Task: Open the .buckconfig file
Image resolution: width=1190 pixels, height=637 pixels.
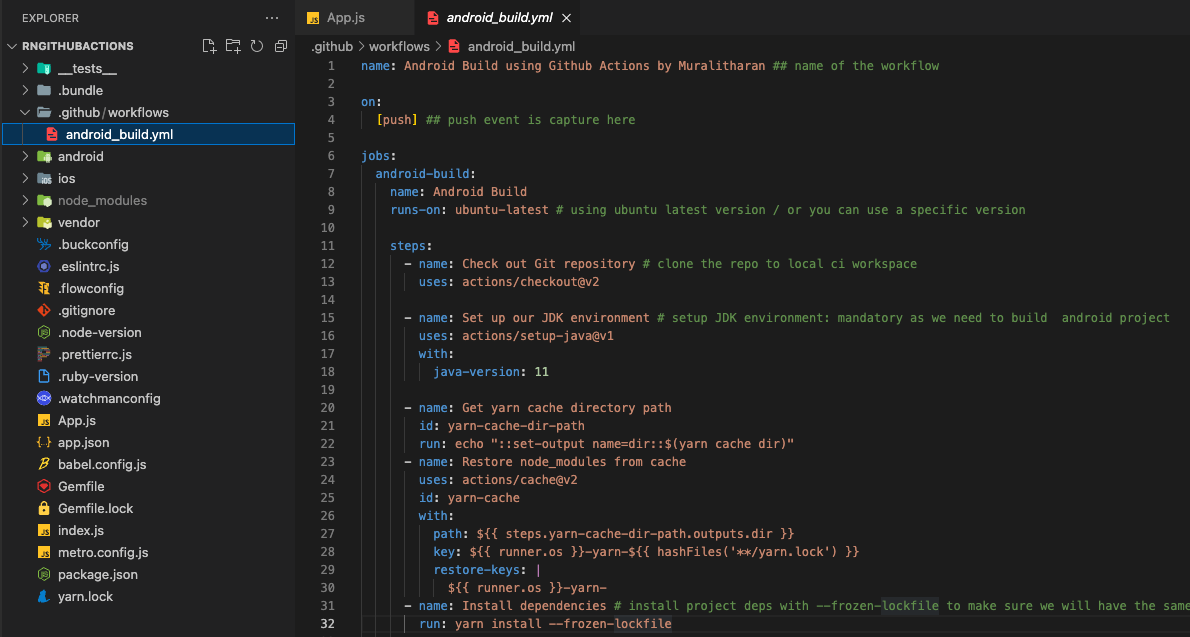Action: pos(149,244)
